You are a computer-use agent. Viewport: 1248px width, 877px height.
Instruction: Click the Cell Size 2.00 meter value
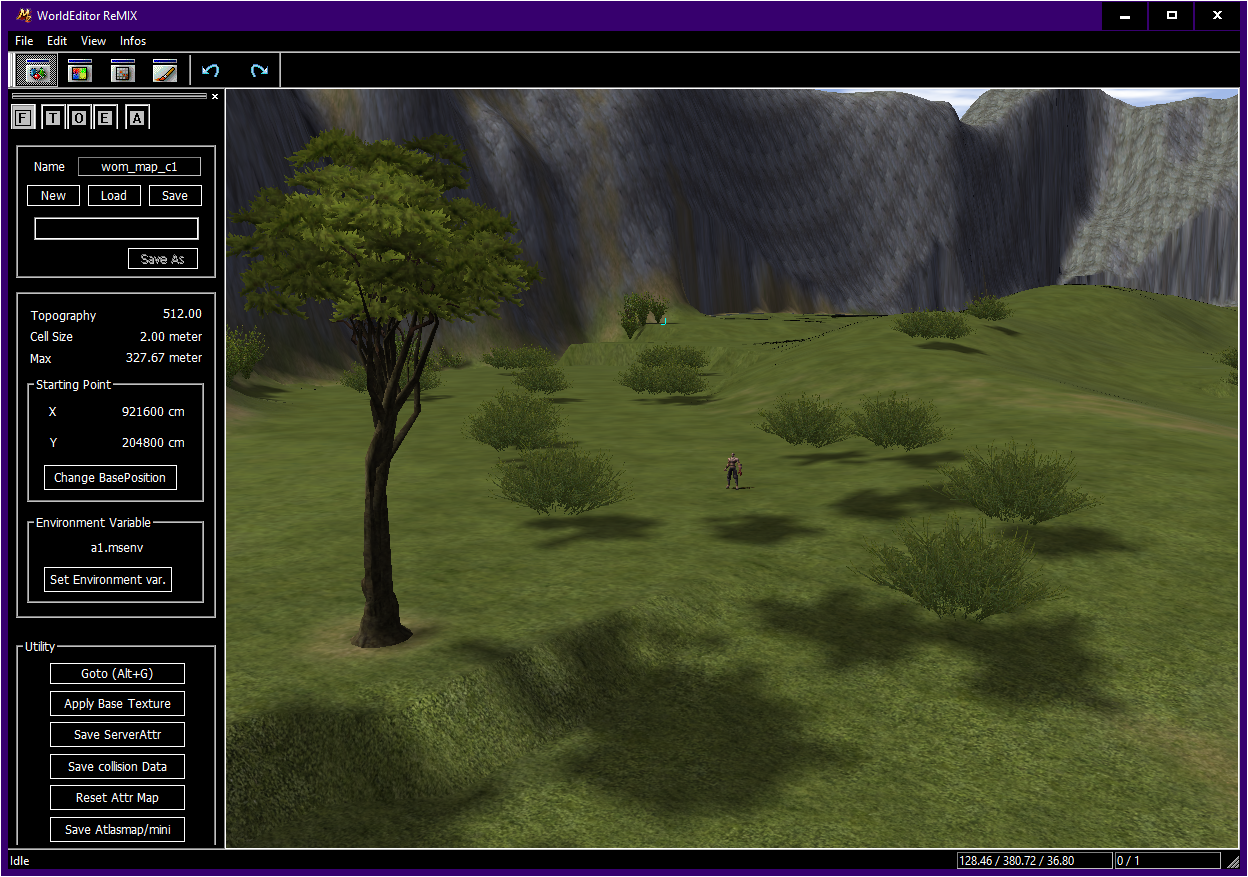(x=171, y=337)
